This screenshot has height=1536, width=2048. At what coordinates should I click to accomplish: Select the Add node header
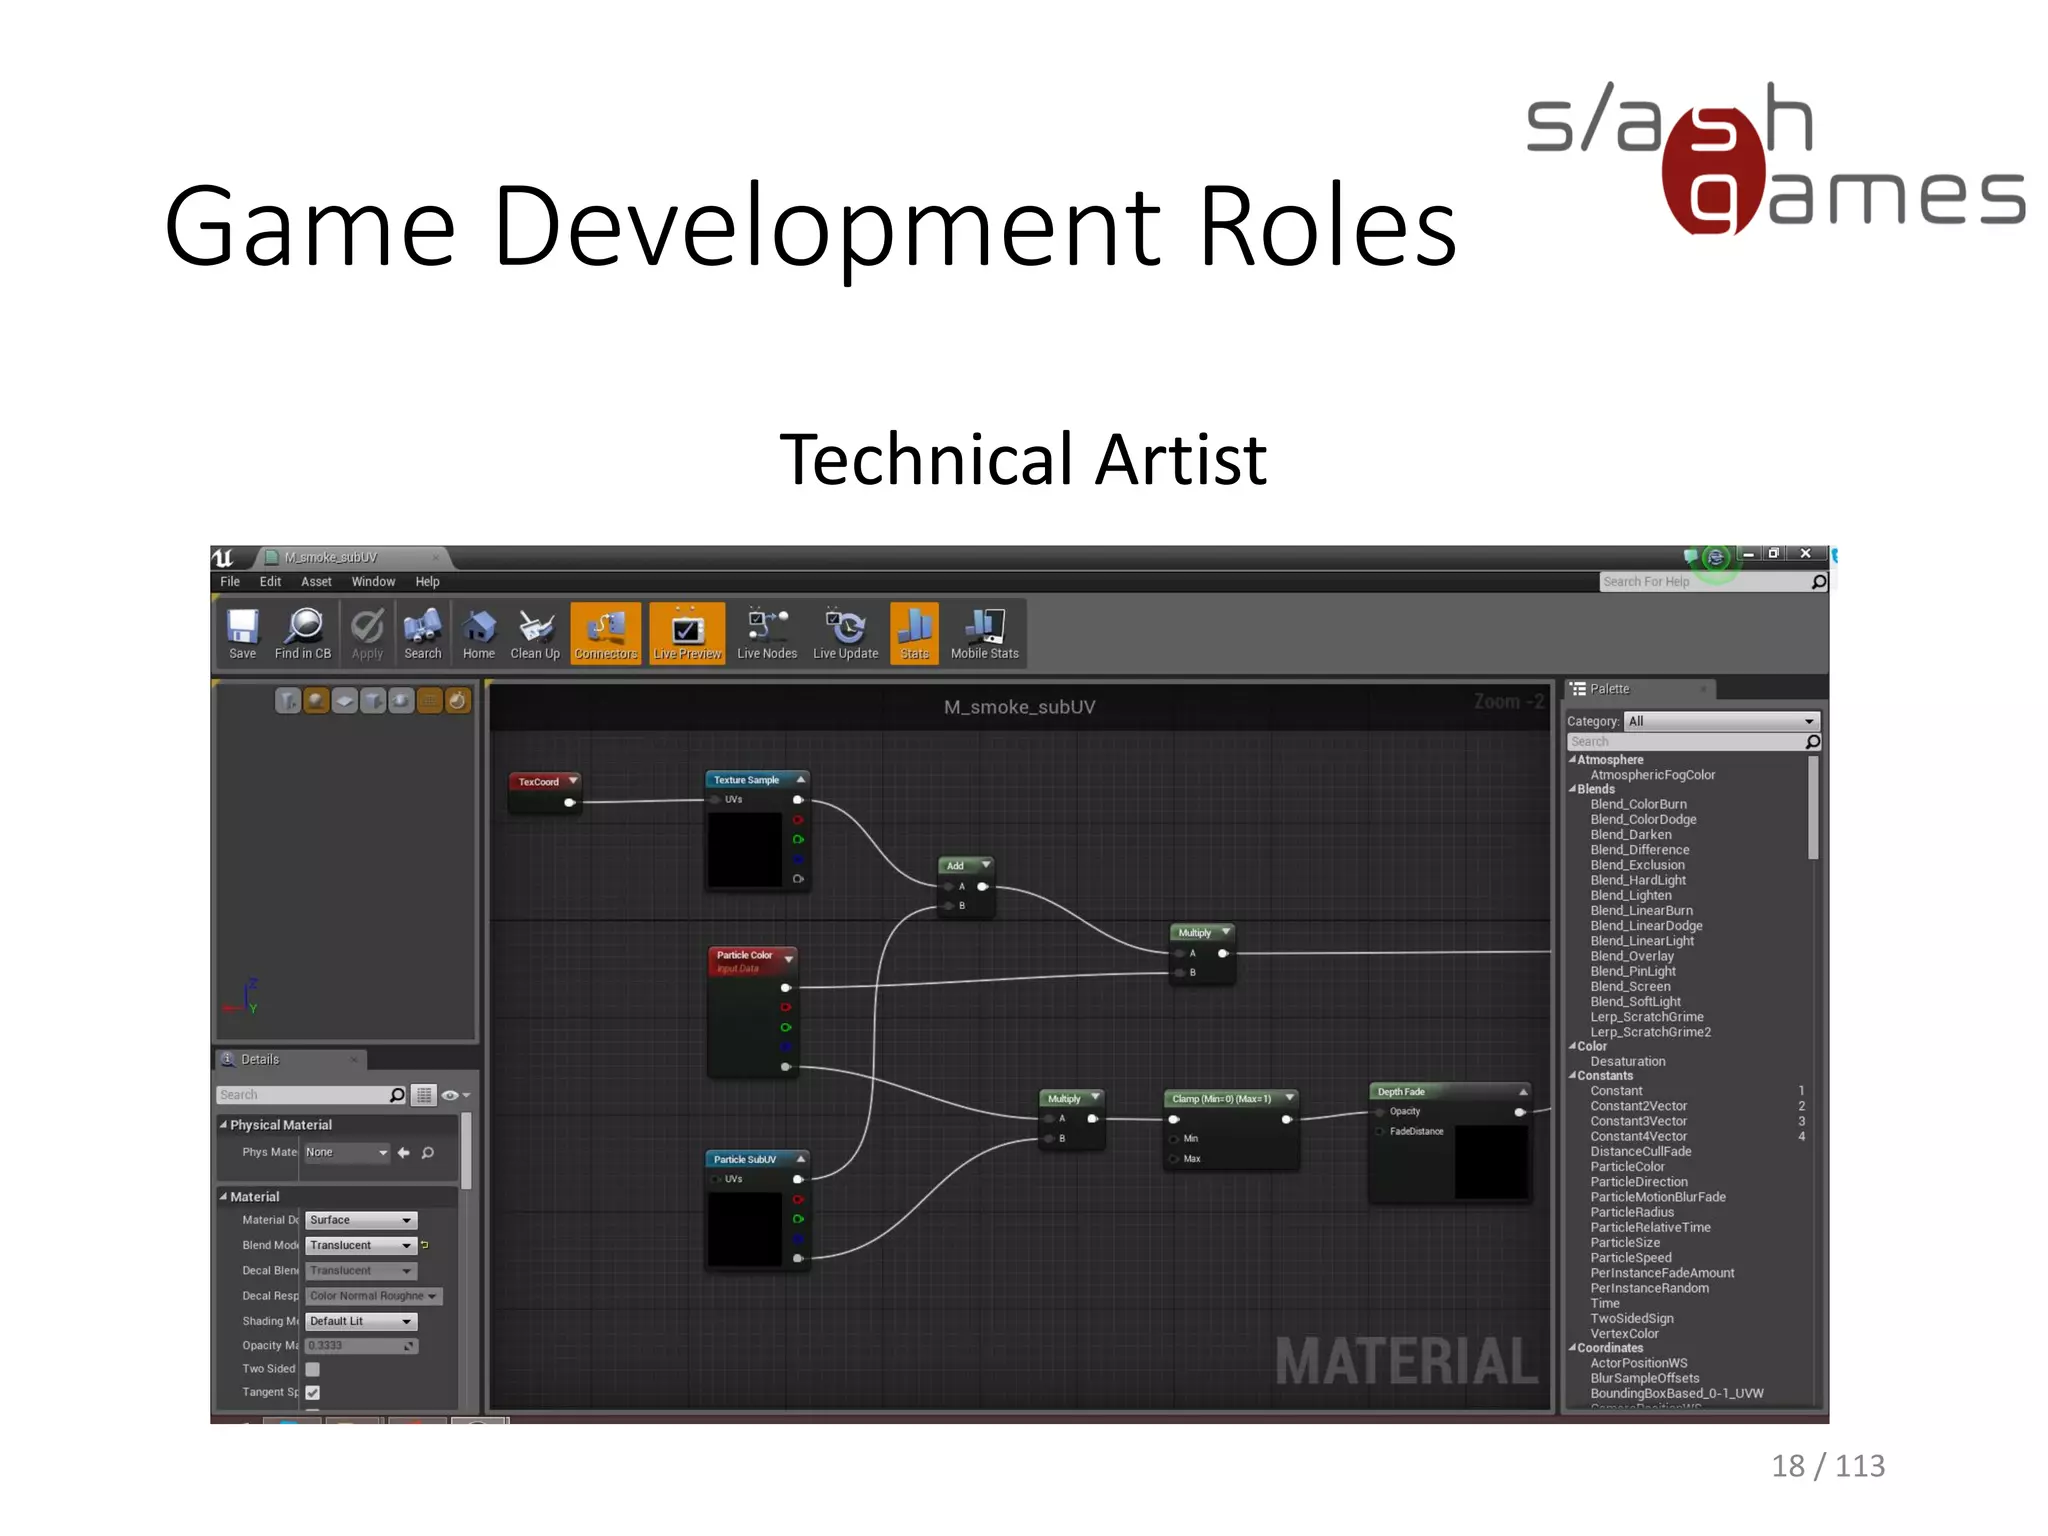965,866
